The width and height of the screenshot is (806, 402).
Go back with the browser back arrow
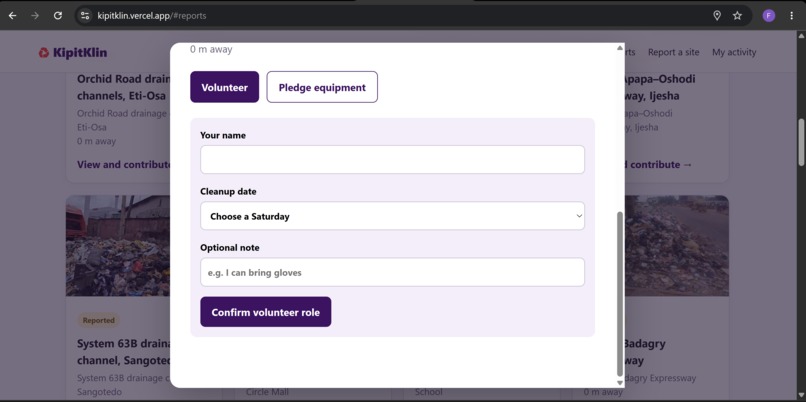pos(12,15)
